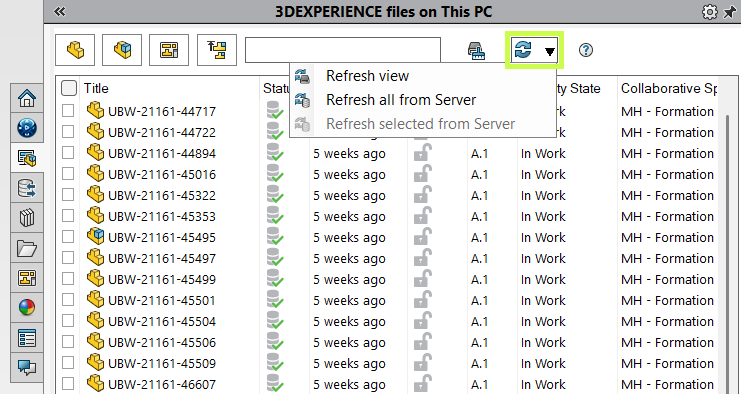Click the tree structure view icon
The width and height of the screenshot is (741, 394).
217,50
